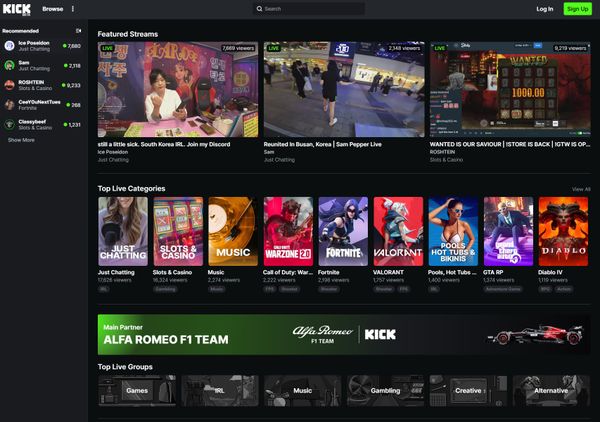Open Just Chatting category card
The width and height of the screenshot is (600, 422).
(123, 231)
